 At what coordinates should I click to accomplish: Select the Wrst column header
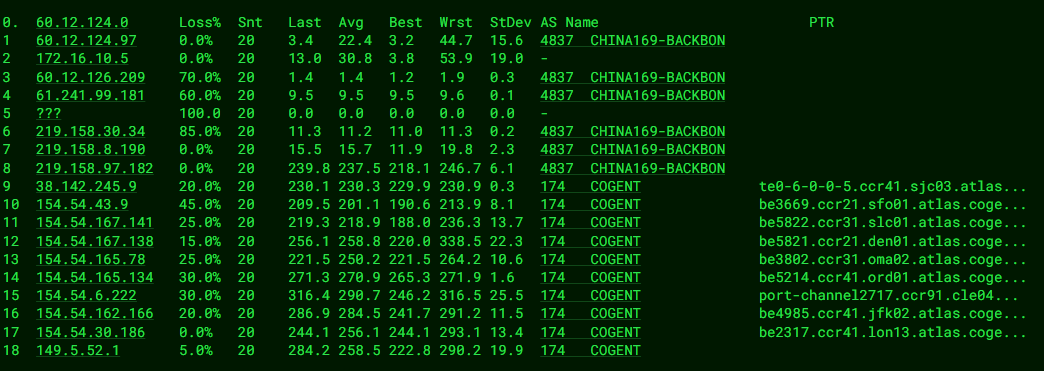[456, 23]
